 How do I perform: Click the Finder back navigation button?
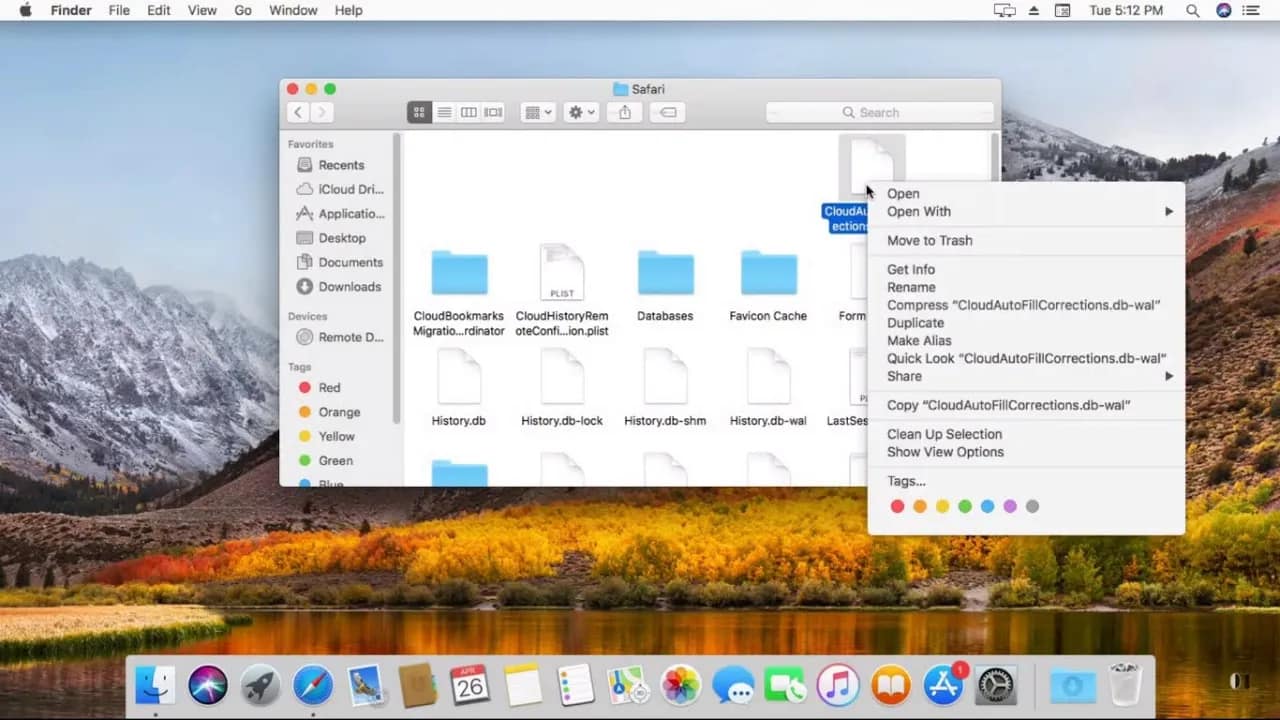point(297,113)
